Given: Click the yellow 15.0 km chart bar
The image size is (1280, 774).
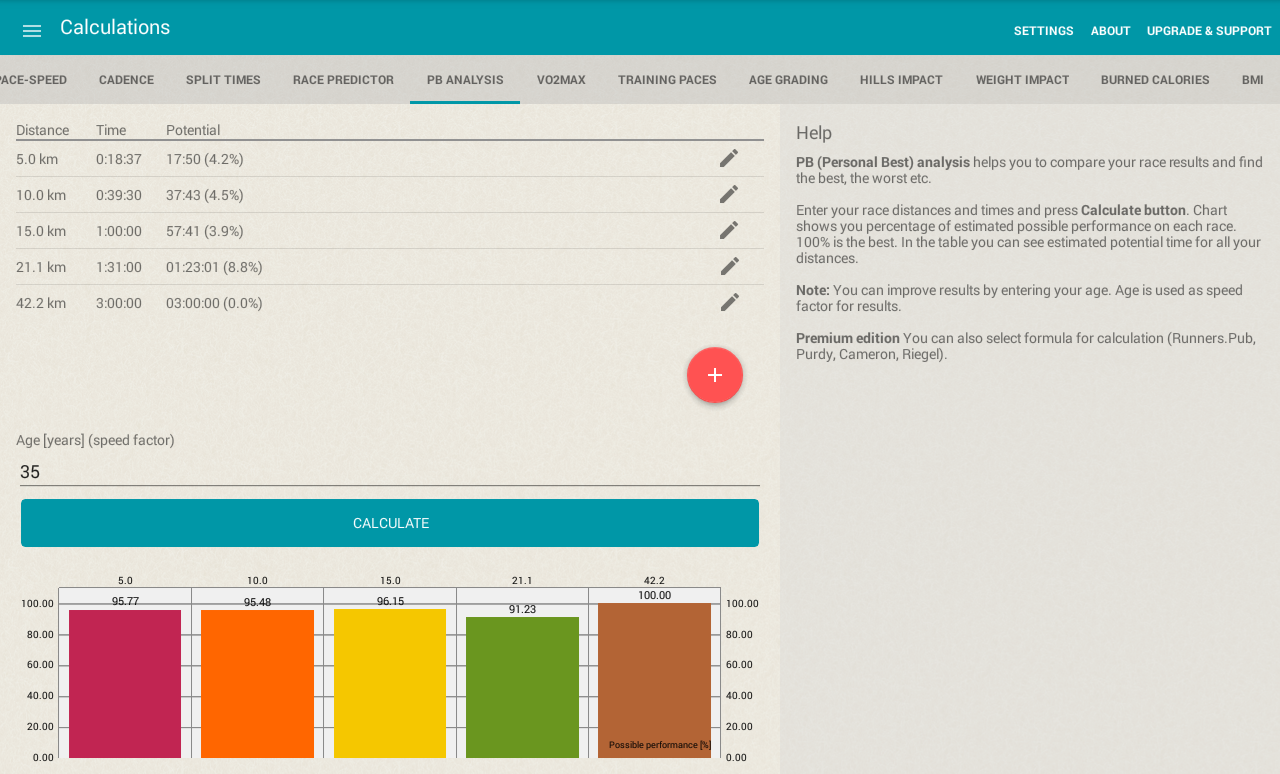Looking at the screenshot, I should [x=390, y=683].
